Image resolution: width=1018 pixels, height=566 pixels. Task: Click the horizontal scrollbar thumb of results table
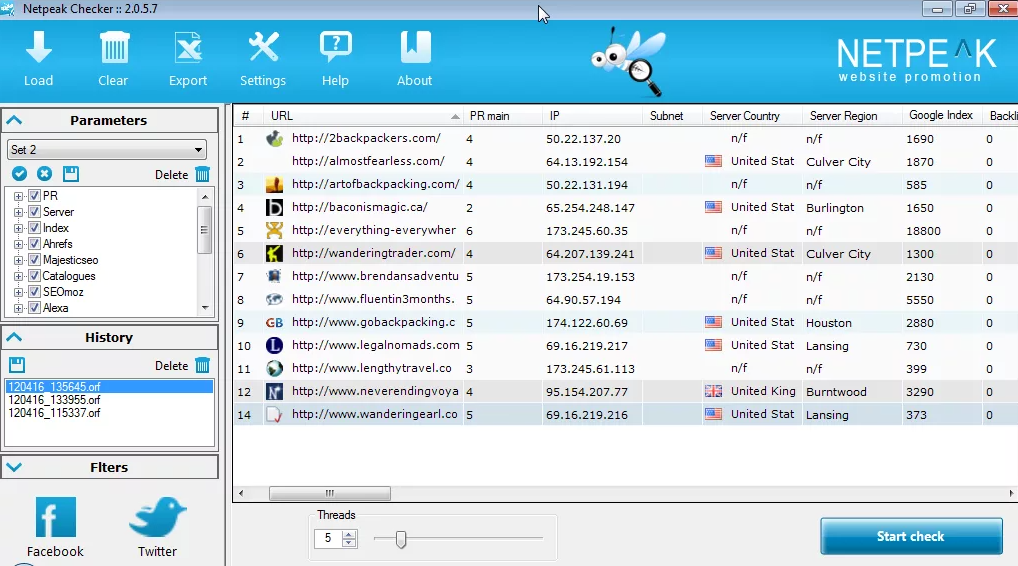330,493
